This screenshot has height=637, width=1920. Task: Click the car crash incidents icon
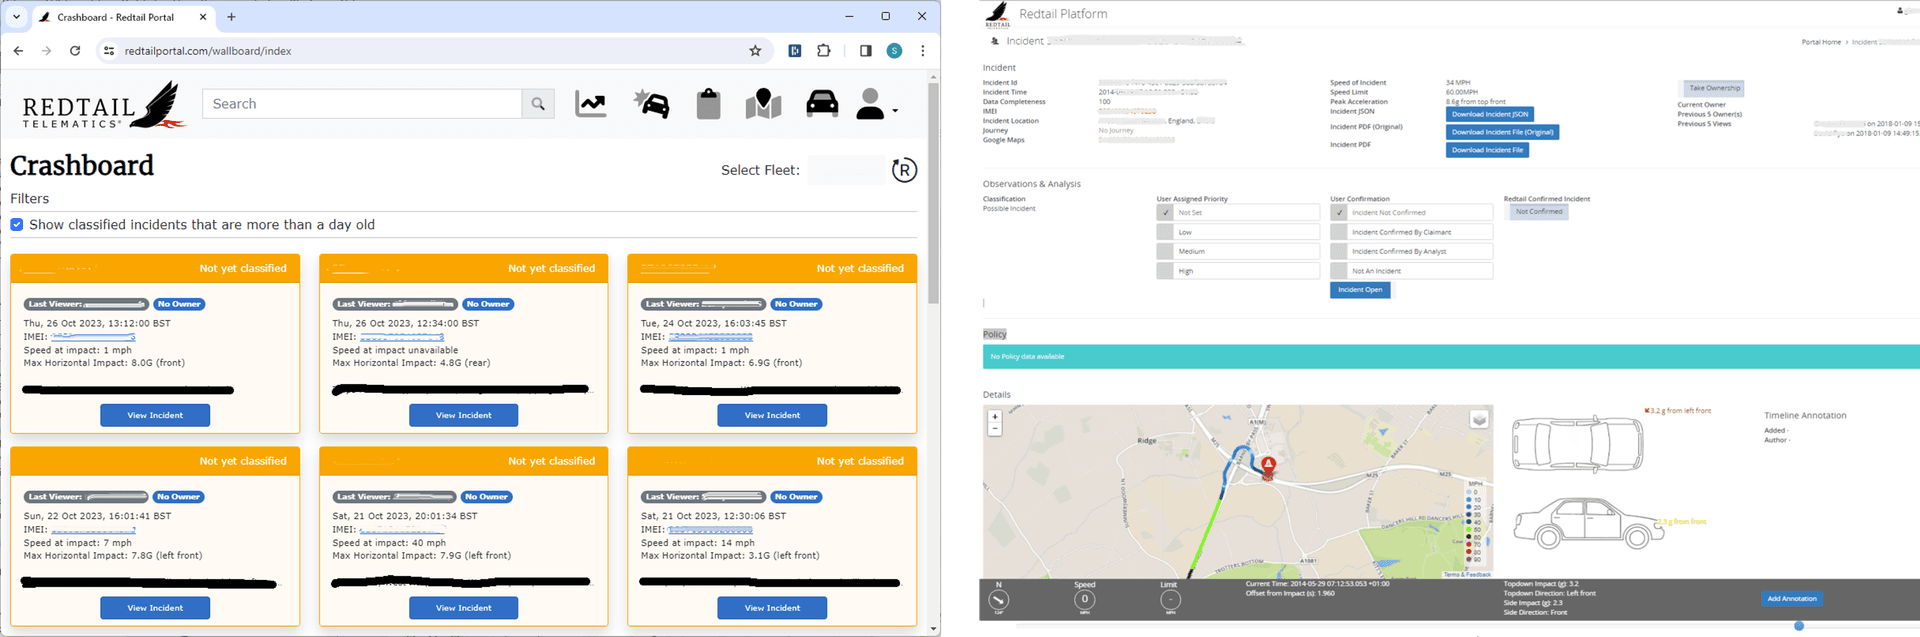click(651, 104)
